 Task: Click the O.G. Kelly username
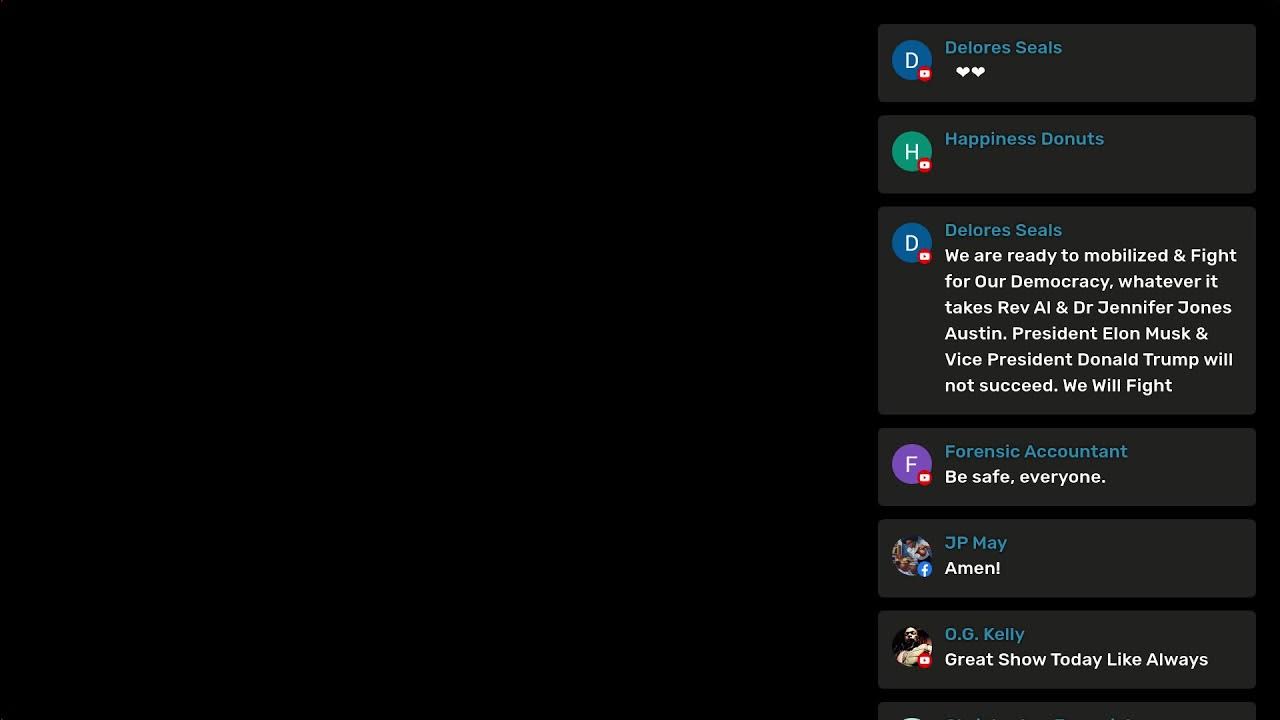(984, 634)
